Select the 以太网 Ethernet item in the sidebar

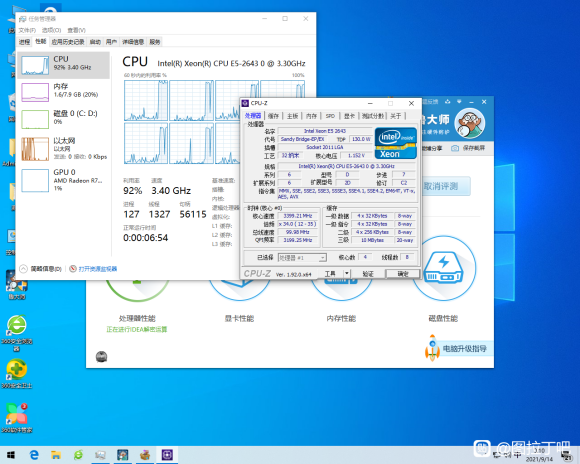click(x=64, y=149)
